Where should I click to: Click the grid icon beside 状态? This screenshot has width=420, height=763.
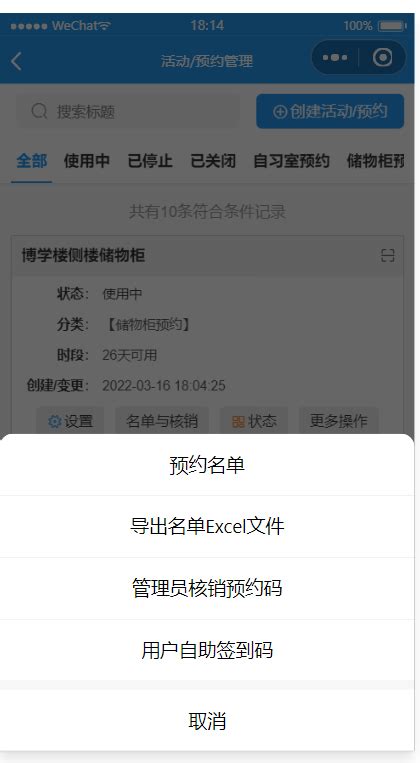click(x=238, y=421)
